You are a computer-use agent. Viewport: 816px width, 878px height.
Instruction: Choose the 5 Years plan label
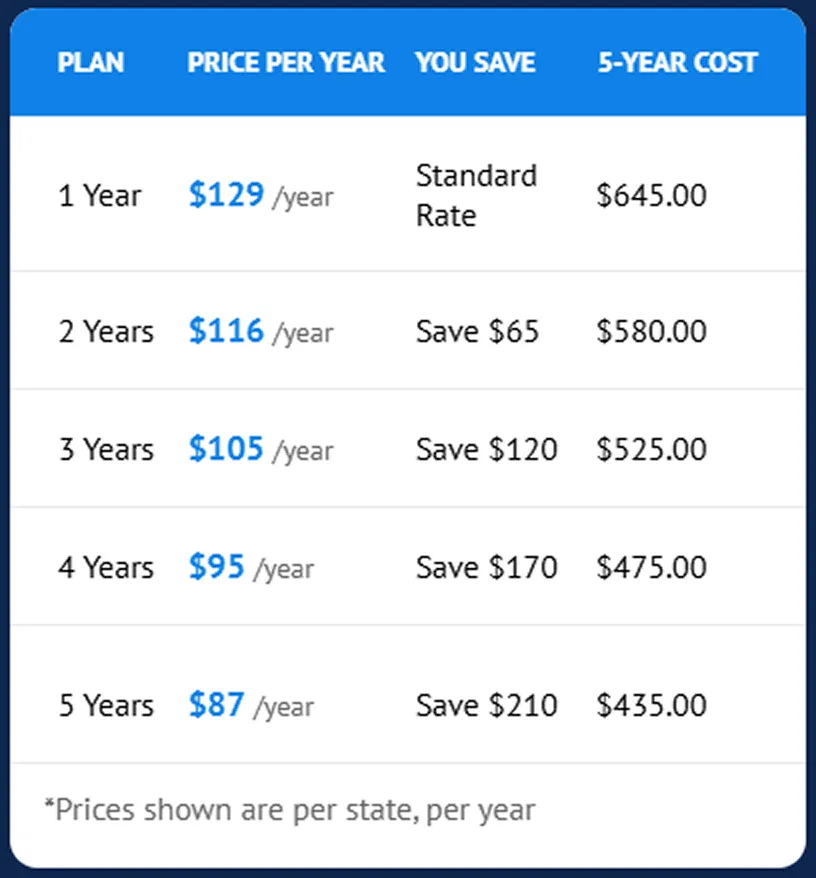tap(106, 706)
